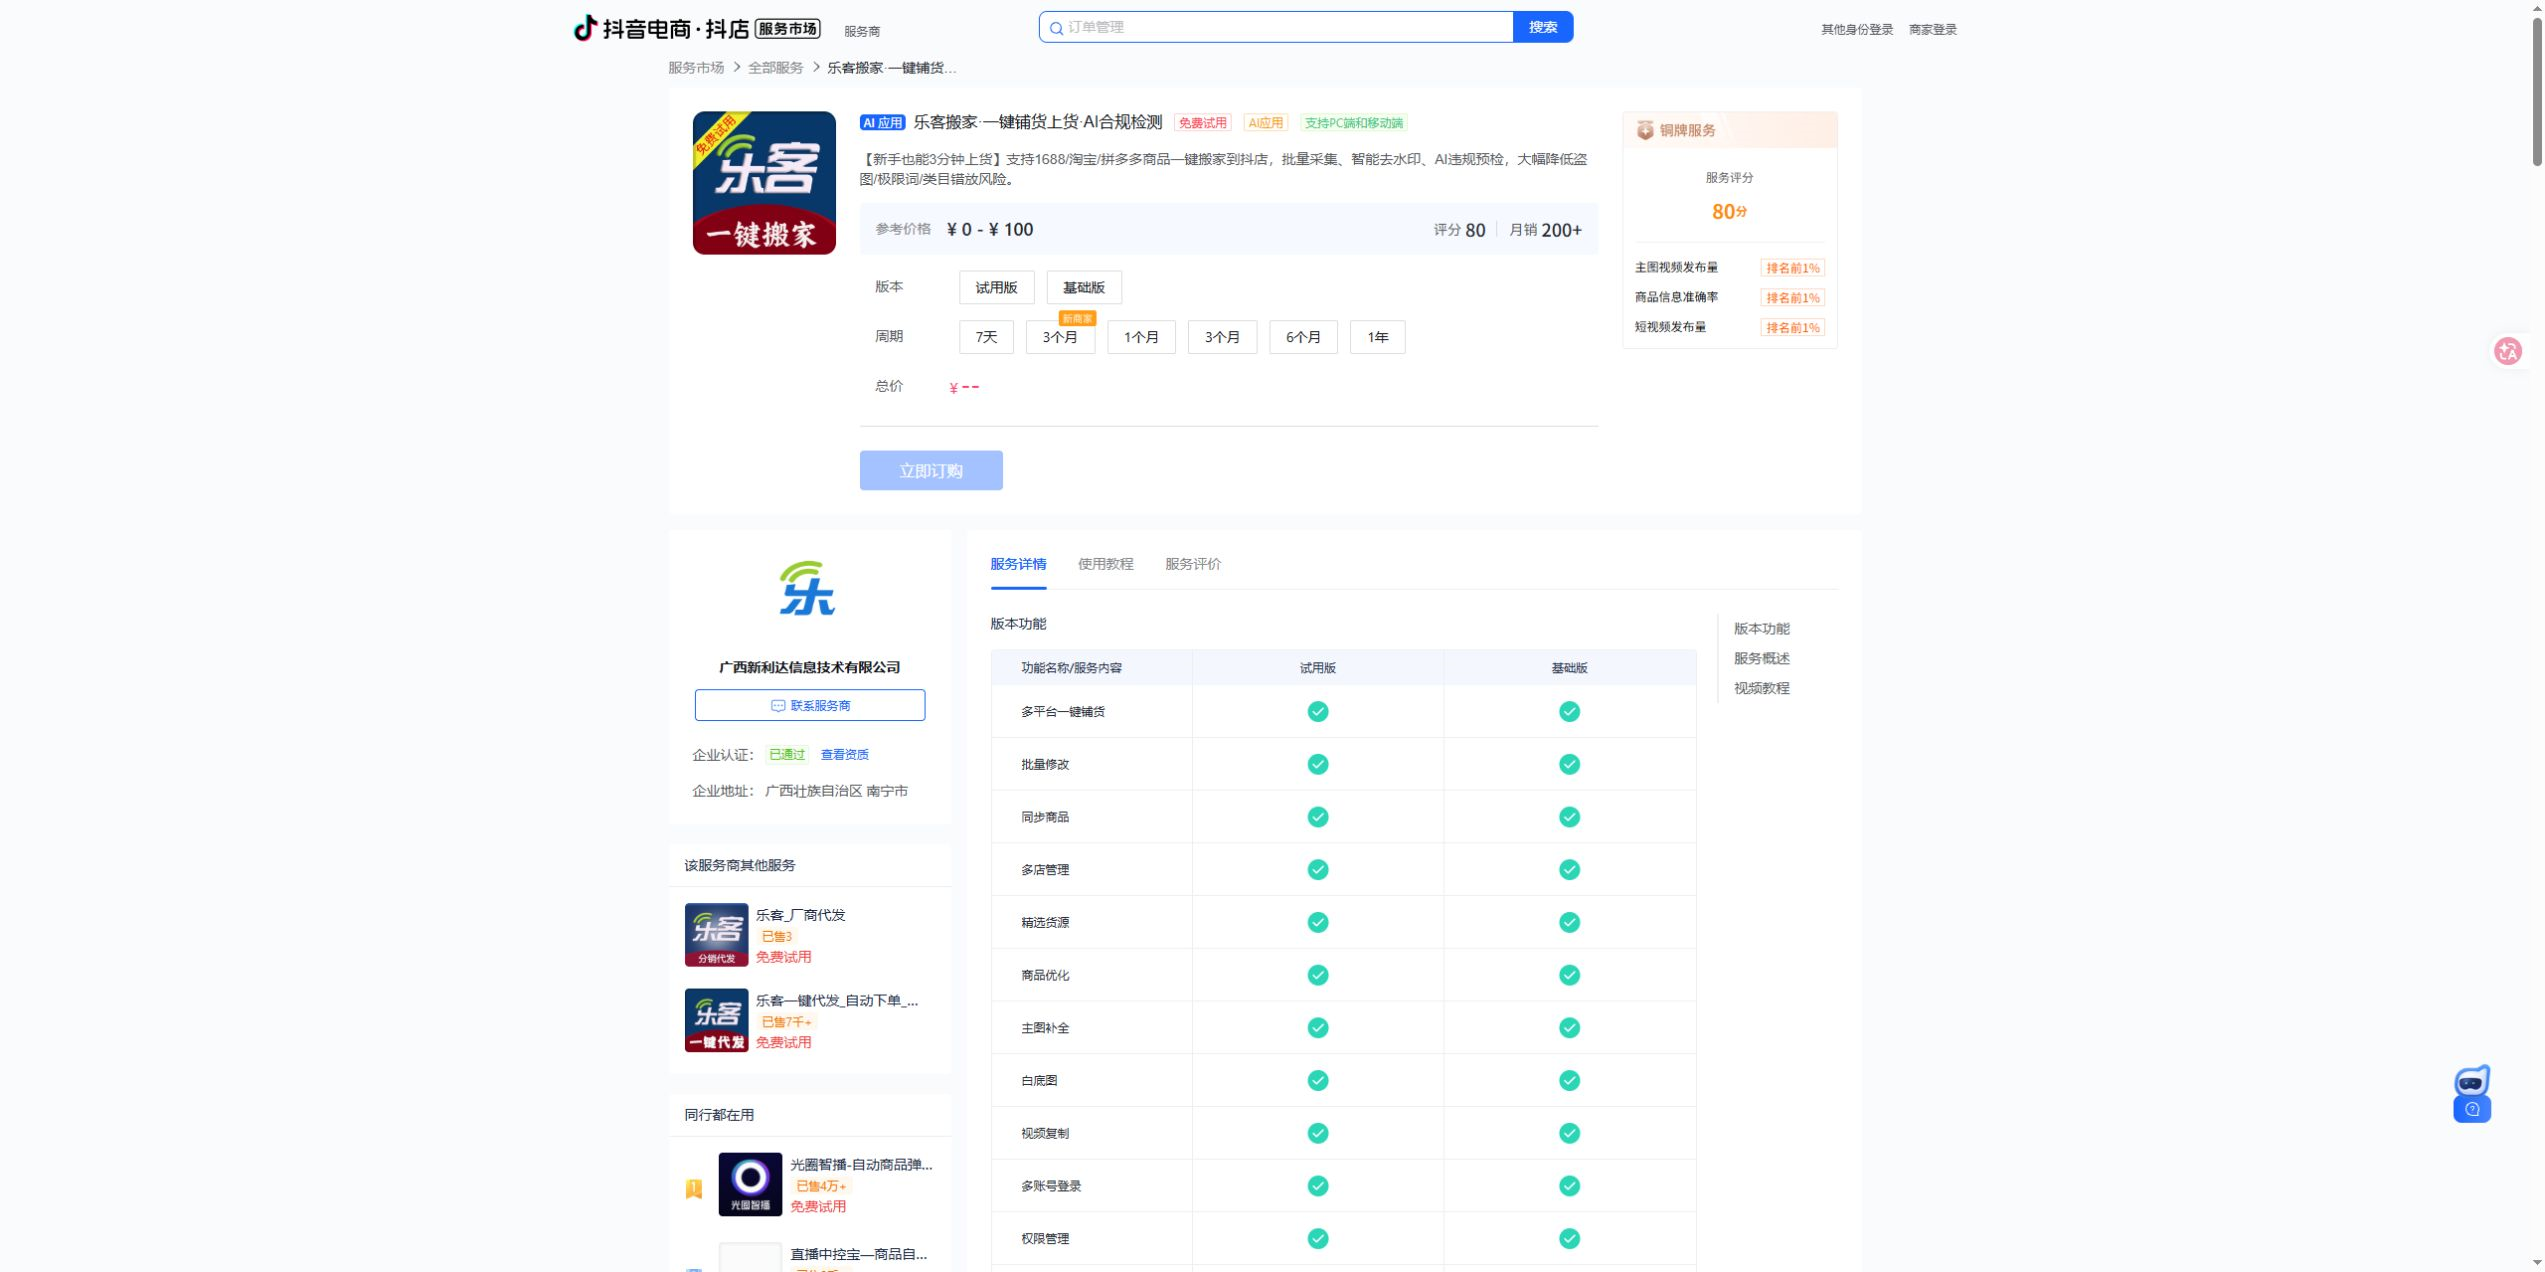Open the 查看资质 link
The image size is (2545, 1272).
click(x=844, y=755)
